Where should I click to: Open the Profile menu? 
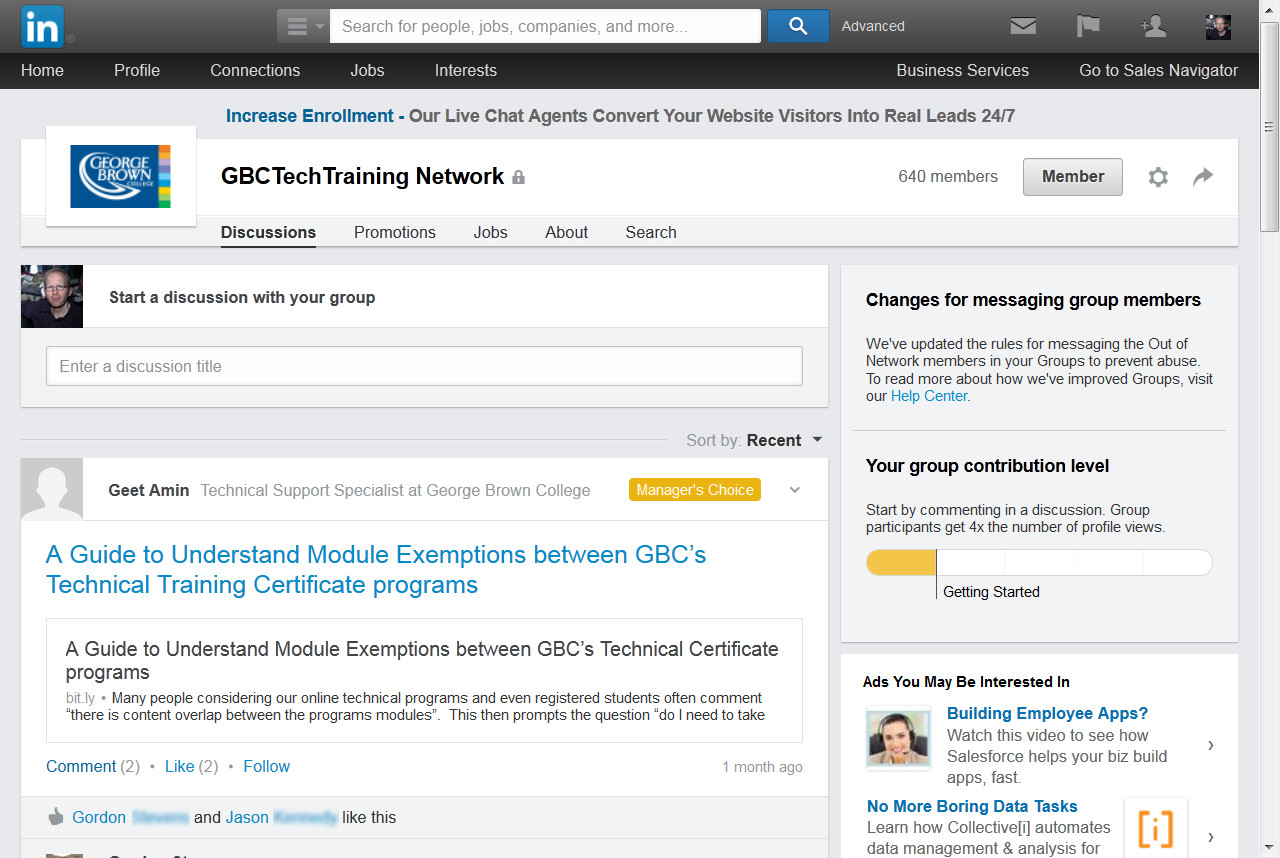click(137, 70)
